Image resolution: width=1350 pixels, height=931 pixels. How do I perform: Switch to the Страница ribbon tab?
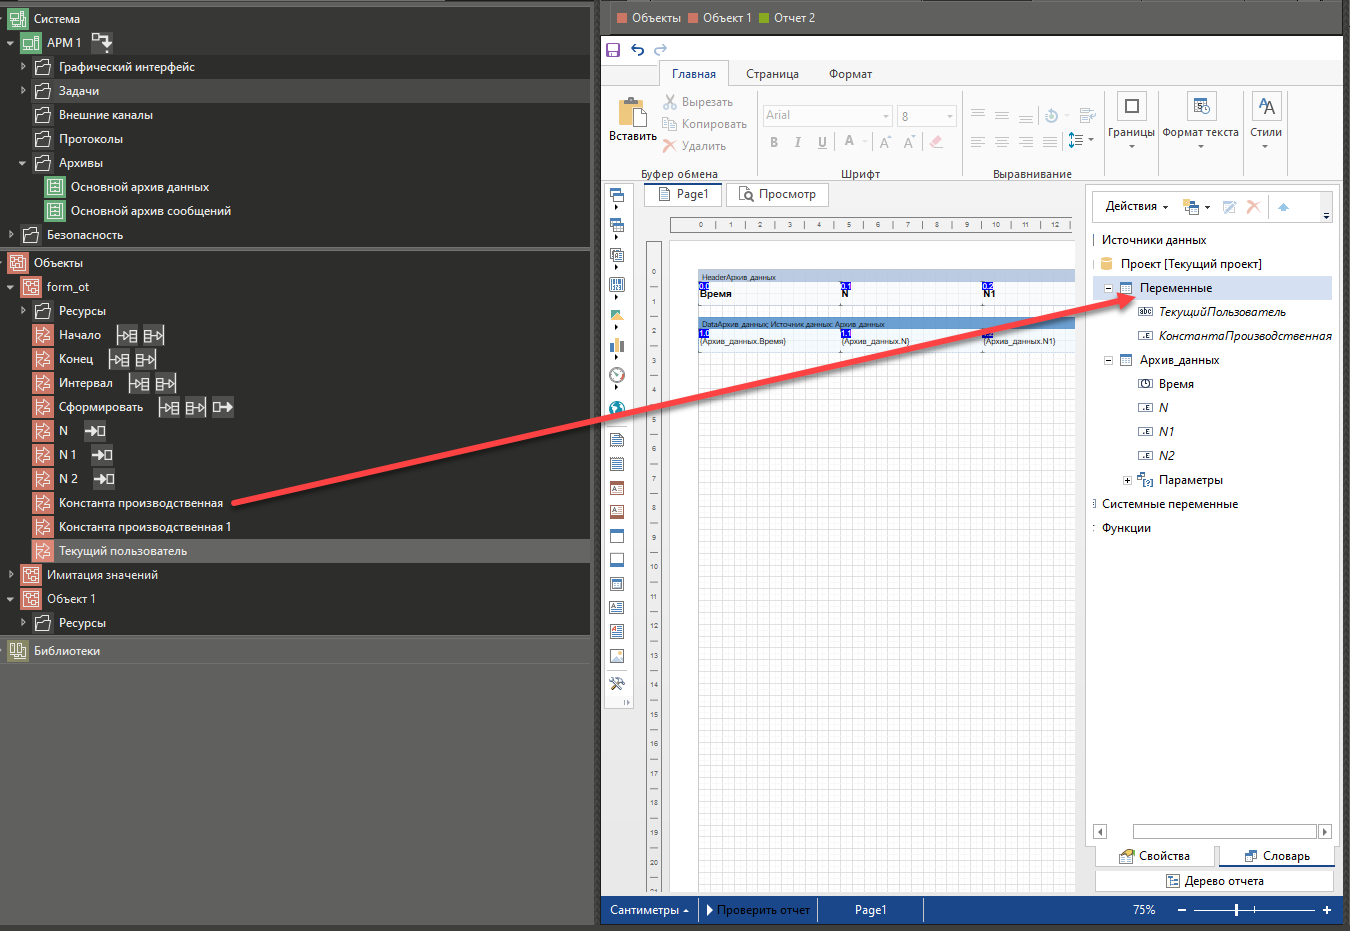[x=772, y=74]
